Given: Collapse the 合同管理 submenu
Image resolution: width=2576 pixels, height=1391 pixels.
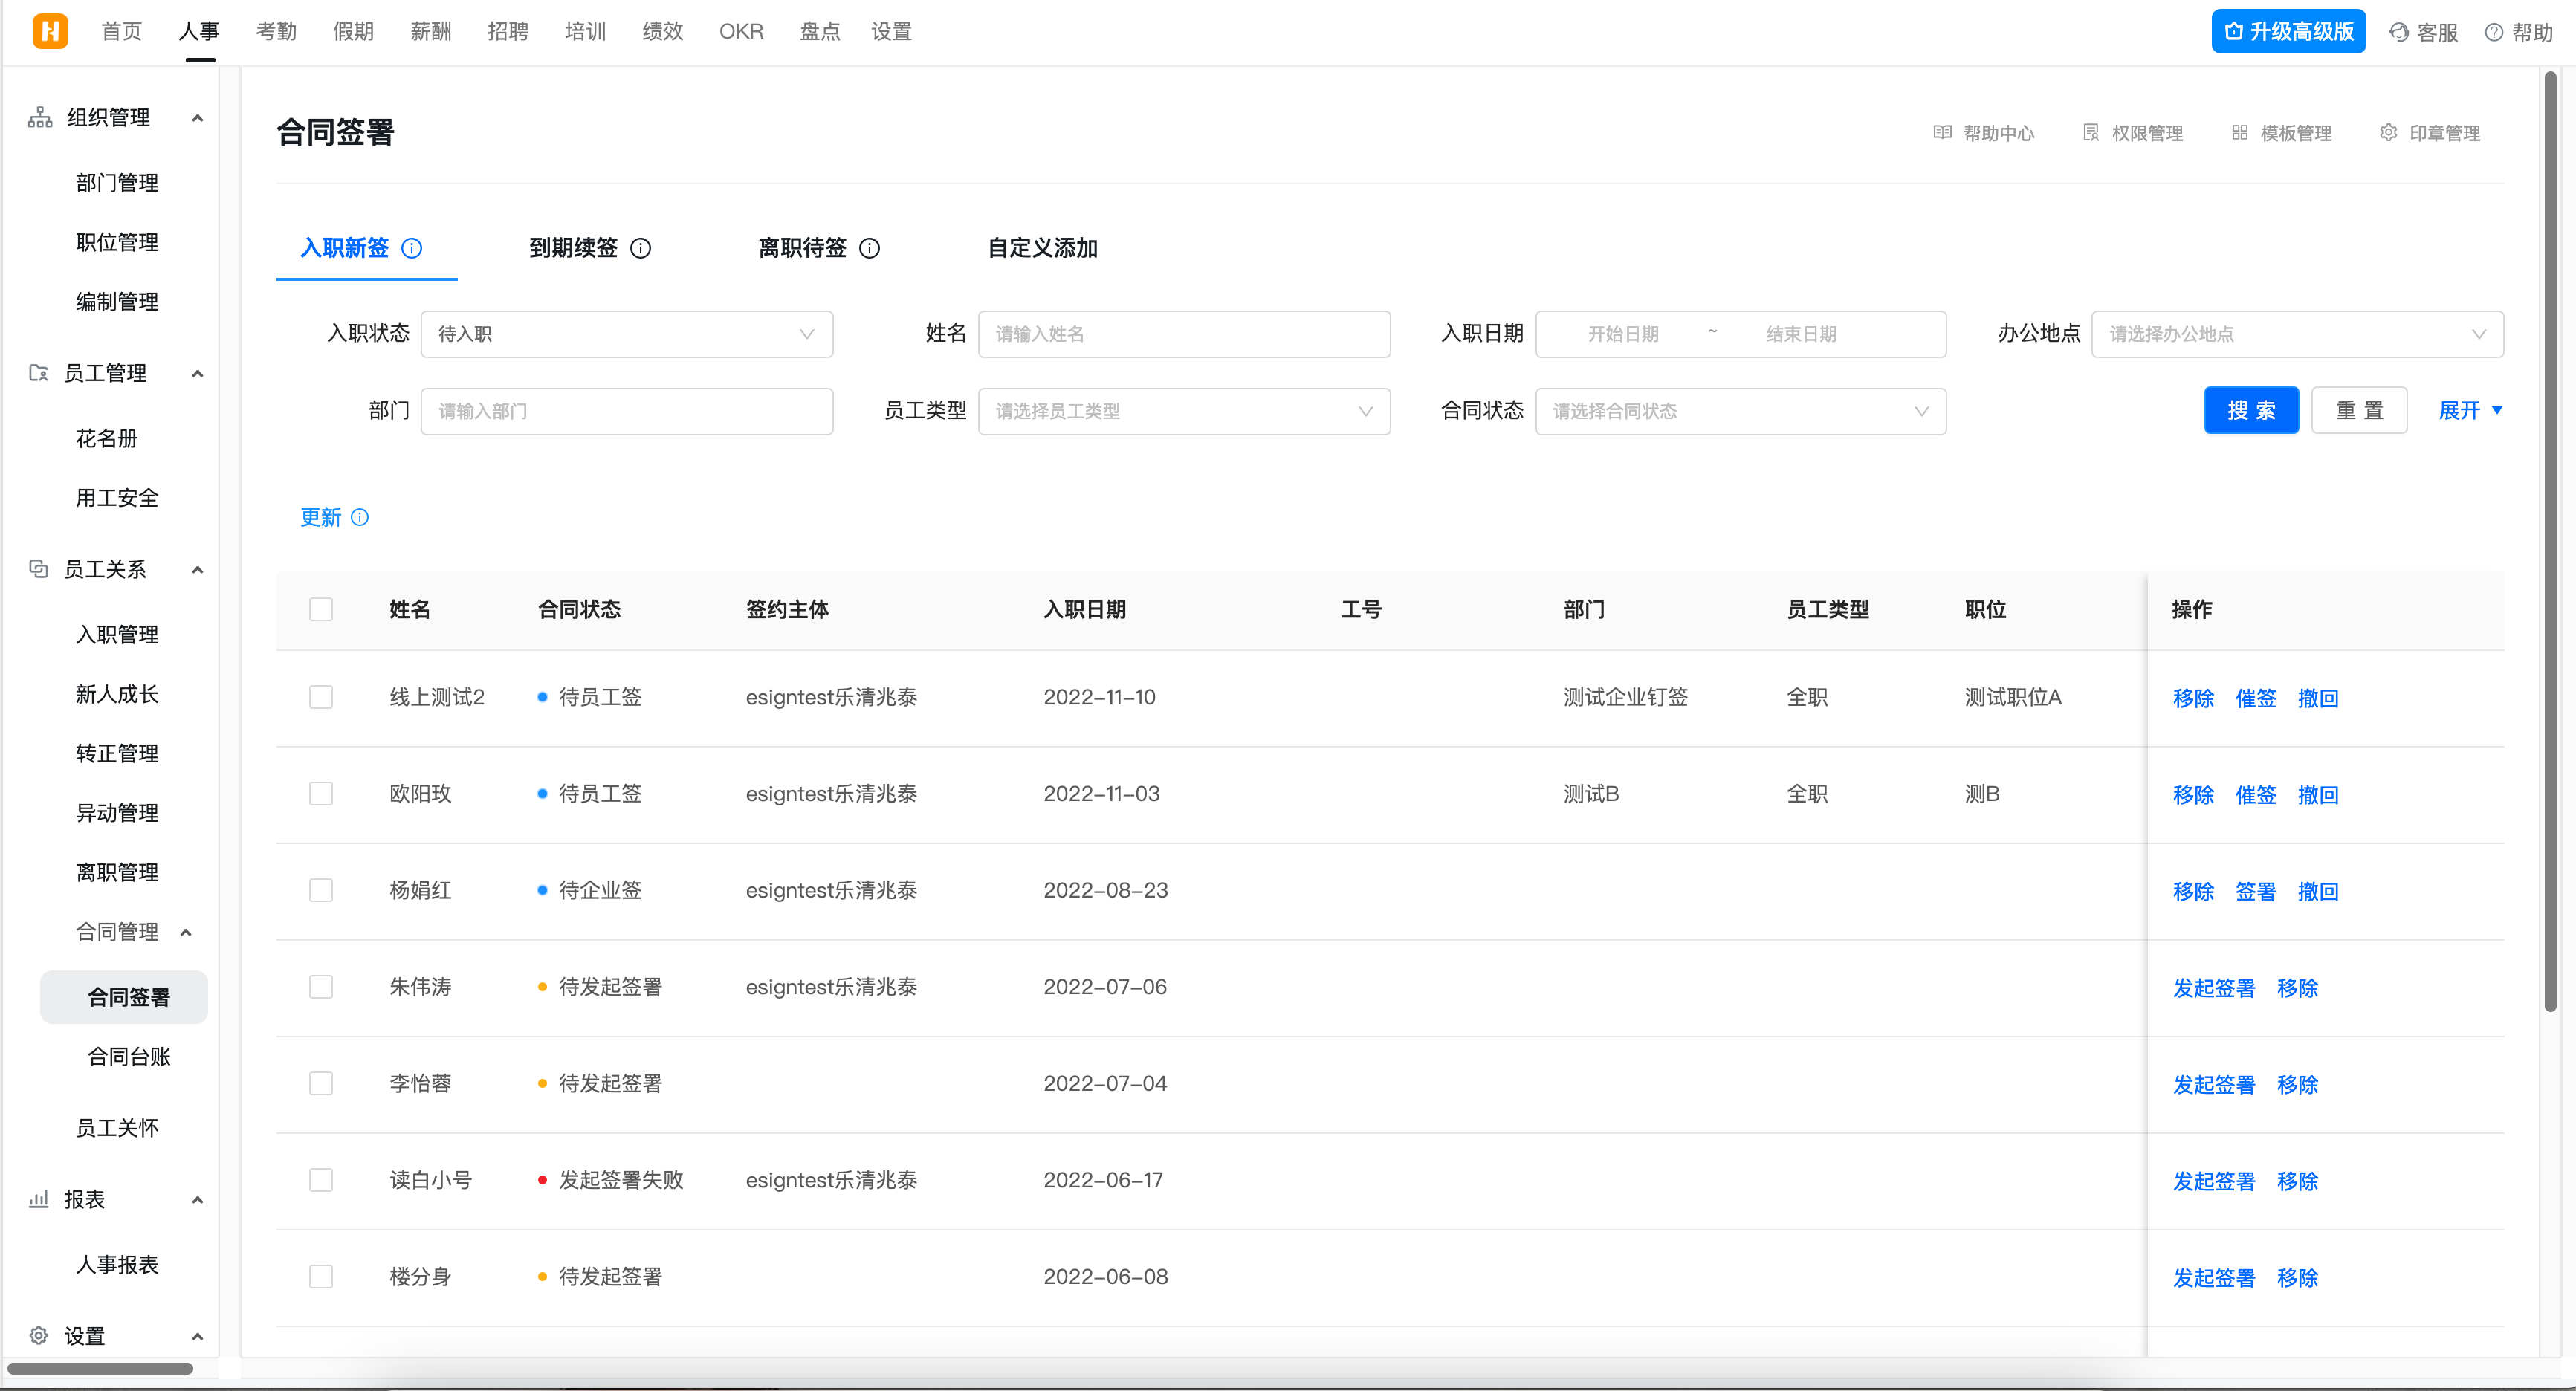Looking at the screenshot, I should click(186, 932).
